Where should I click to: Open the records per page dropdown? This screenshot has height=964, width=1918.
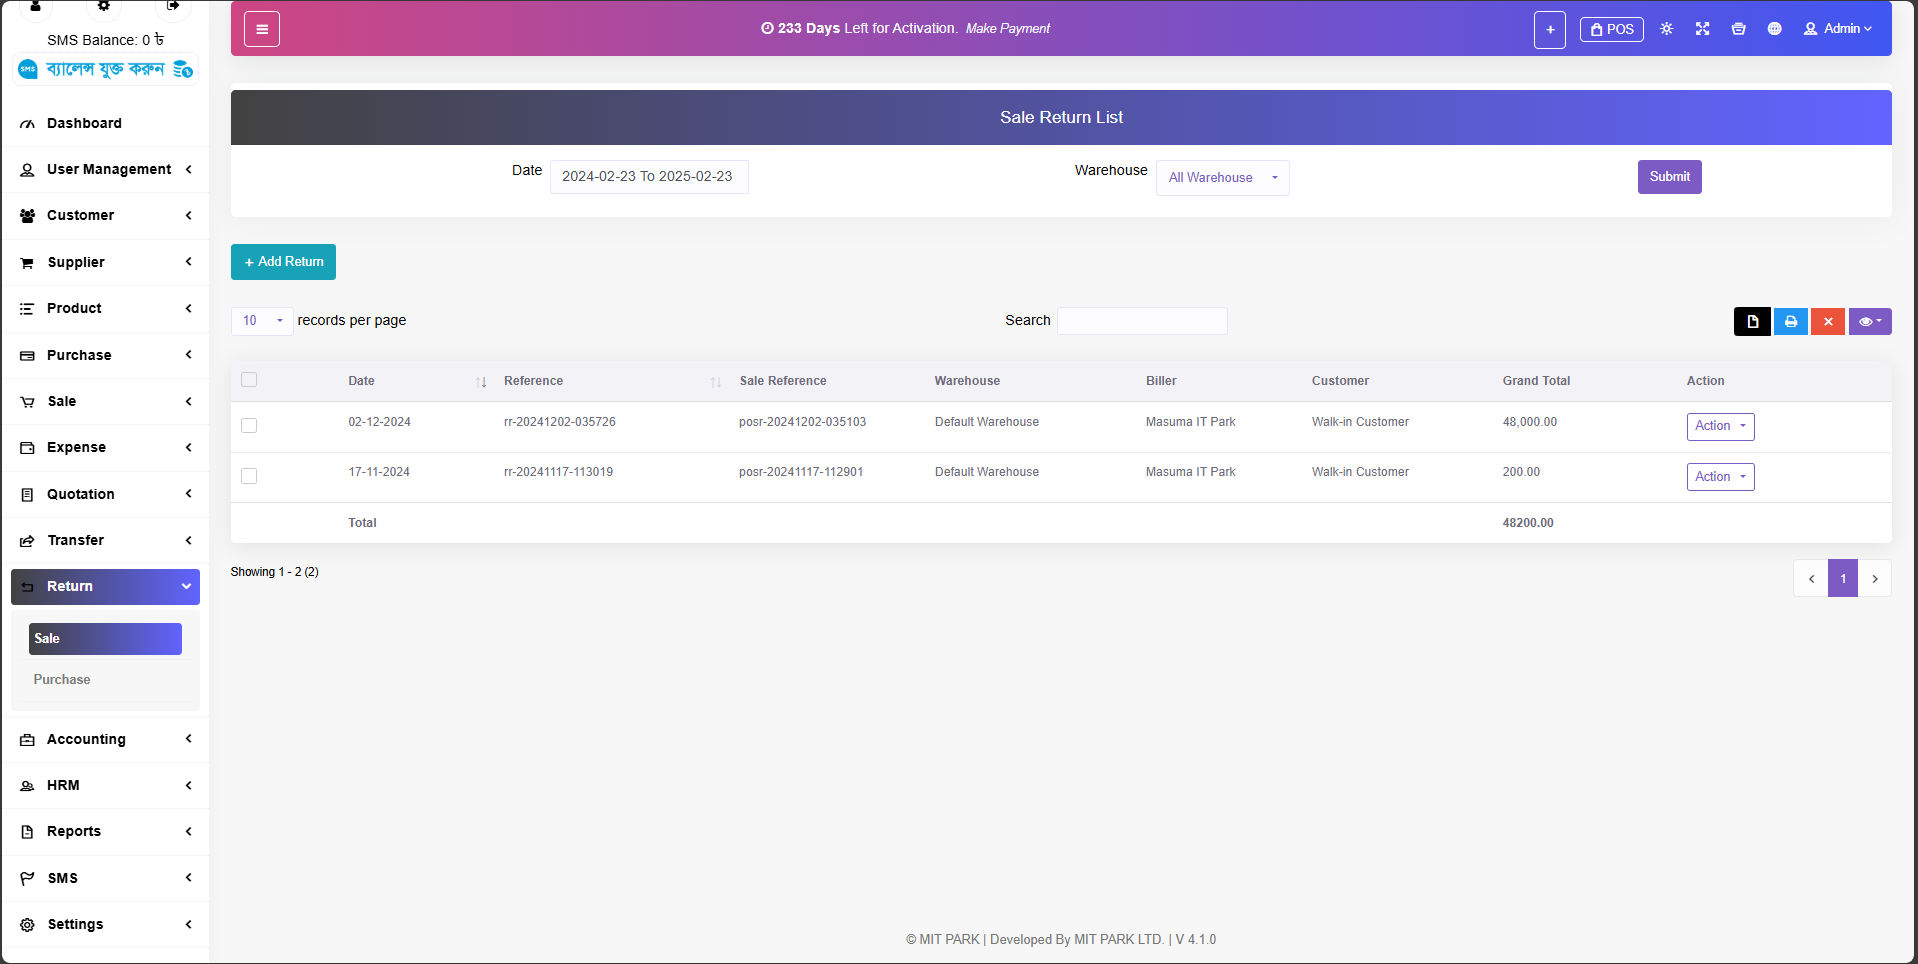tap(262, 321)
